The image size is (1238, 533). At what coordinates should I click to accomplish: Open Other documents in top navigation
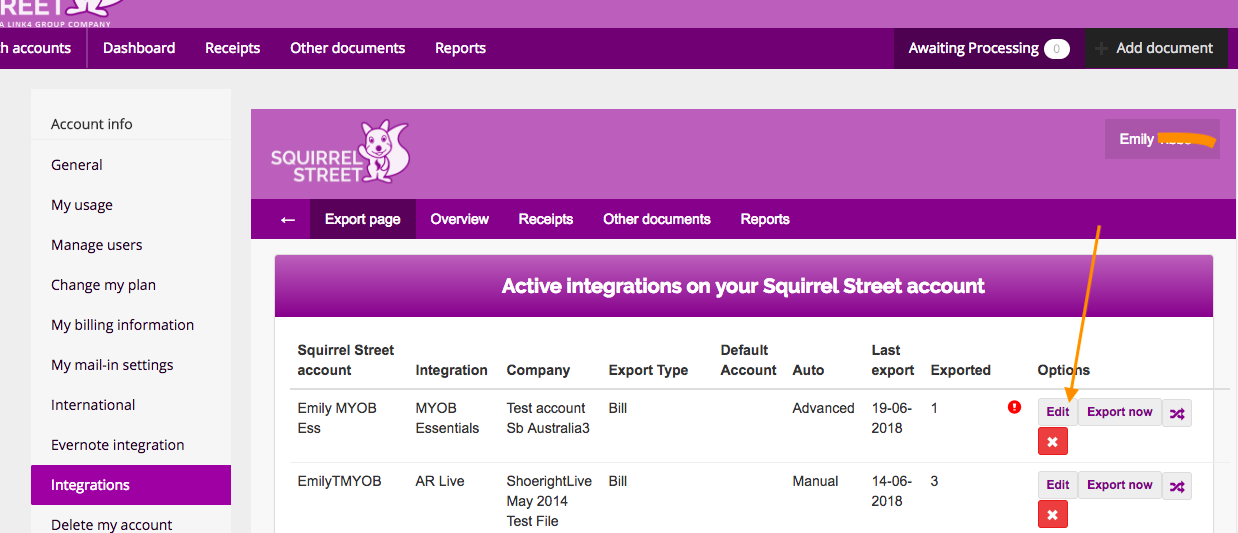tap(348, 48)
